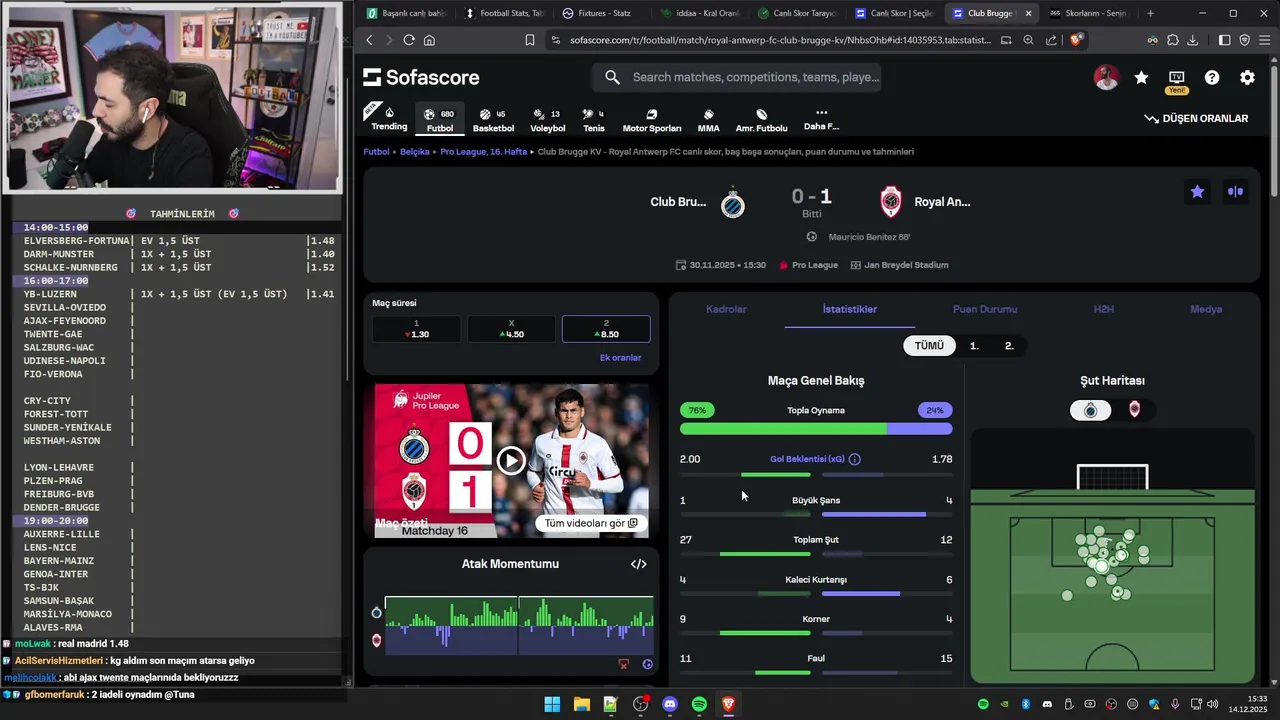The height and width of the screenshot is (720, 1280).
Task: Open browser extensions puzzle icon
Action: pyautogui.click(x=1172, y=40)
